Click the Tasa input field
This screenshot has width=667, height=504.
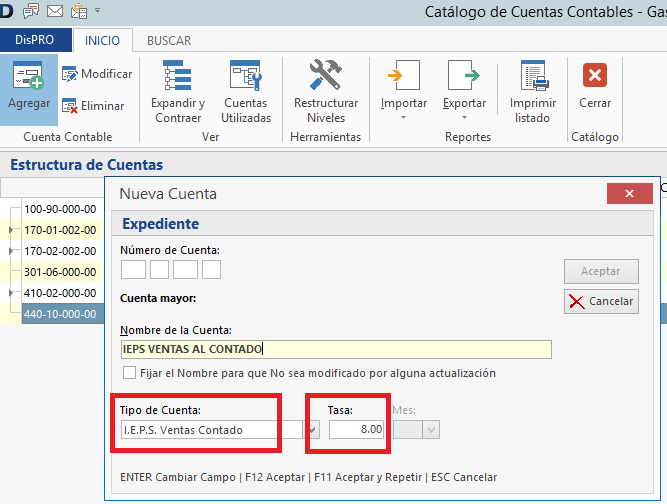click(357, 430)
